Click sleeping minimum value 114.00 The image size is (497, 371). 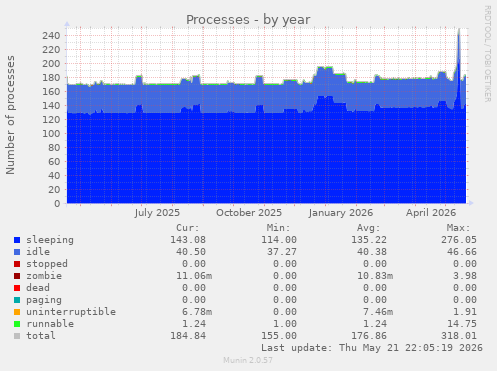(x=279, y=240)
